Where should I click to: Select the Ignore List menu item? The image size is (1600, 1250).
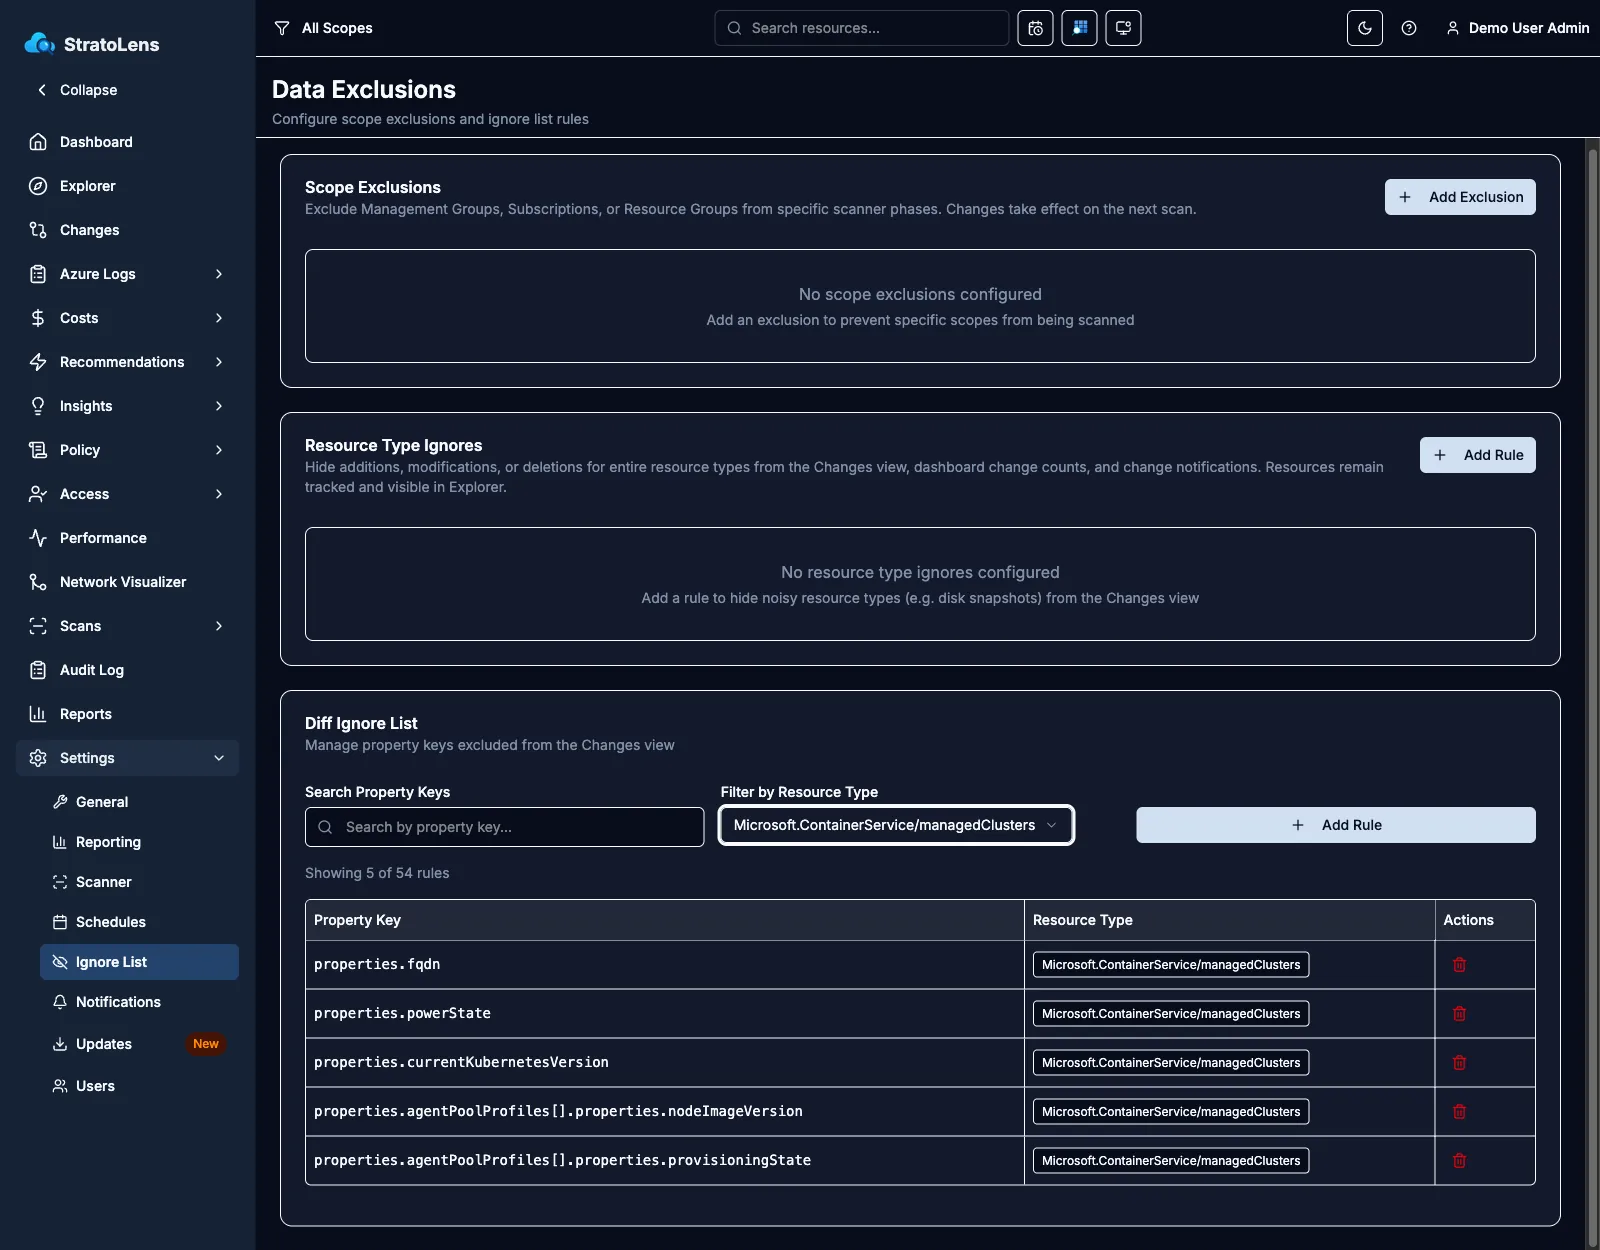(x=139, y=962)
